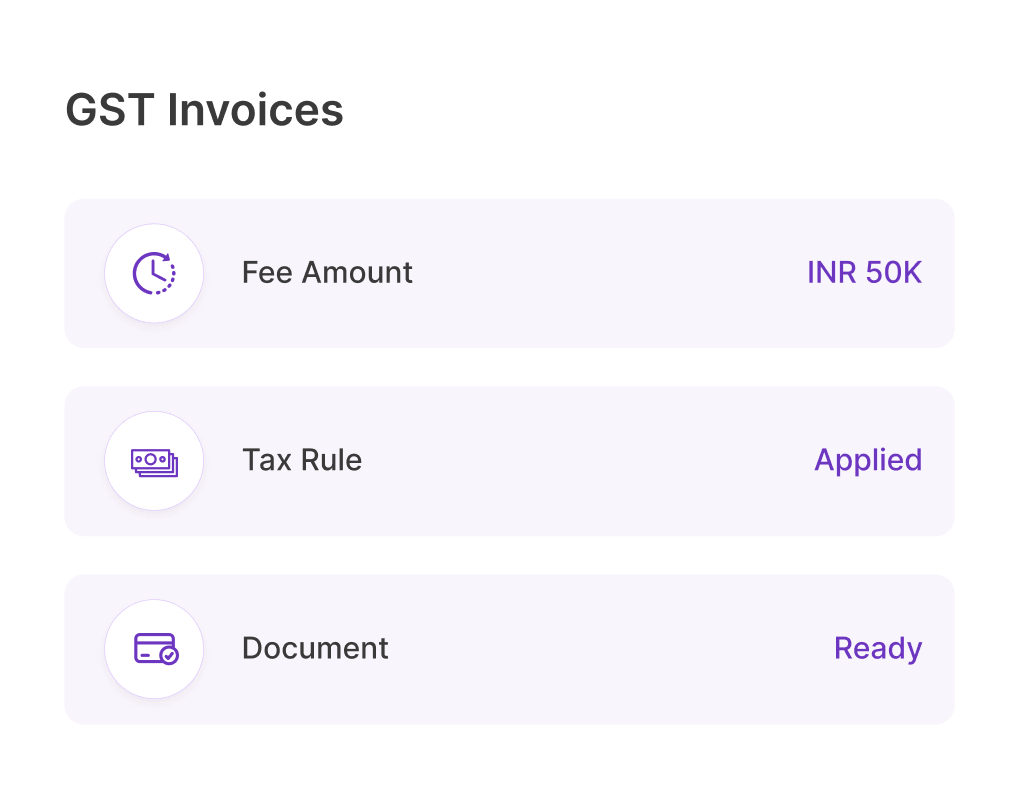Select the Fee Amount label
The width and height of the screenshot is (1020, 807).
(x=327, y=272)
